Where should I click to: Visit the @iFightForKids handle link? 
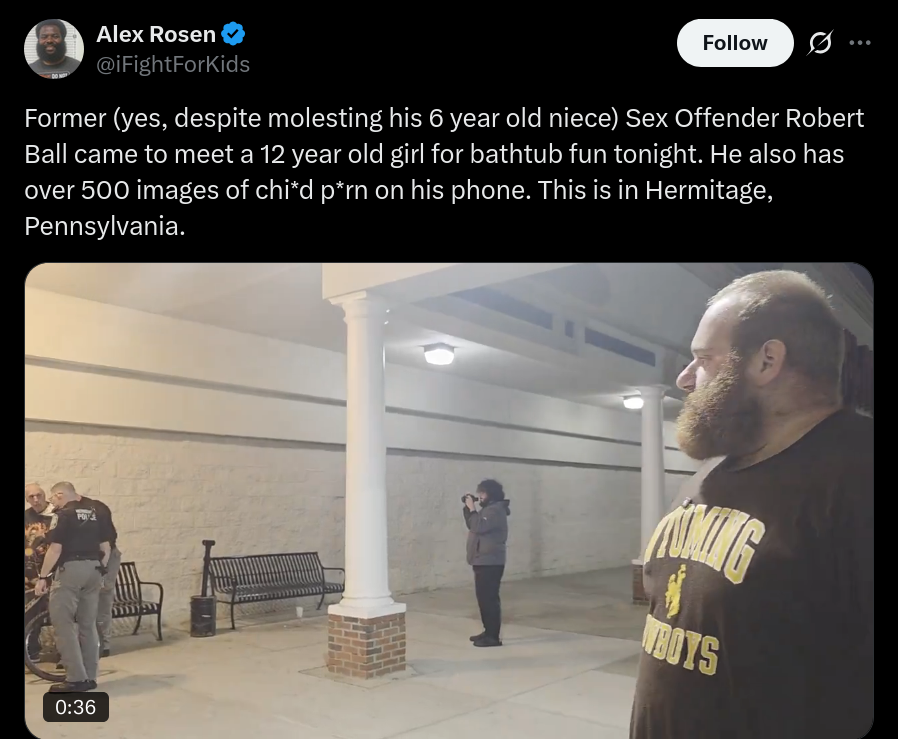[173, 64]
